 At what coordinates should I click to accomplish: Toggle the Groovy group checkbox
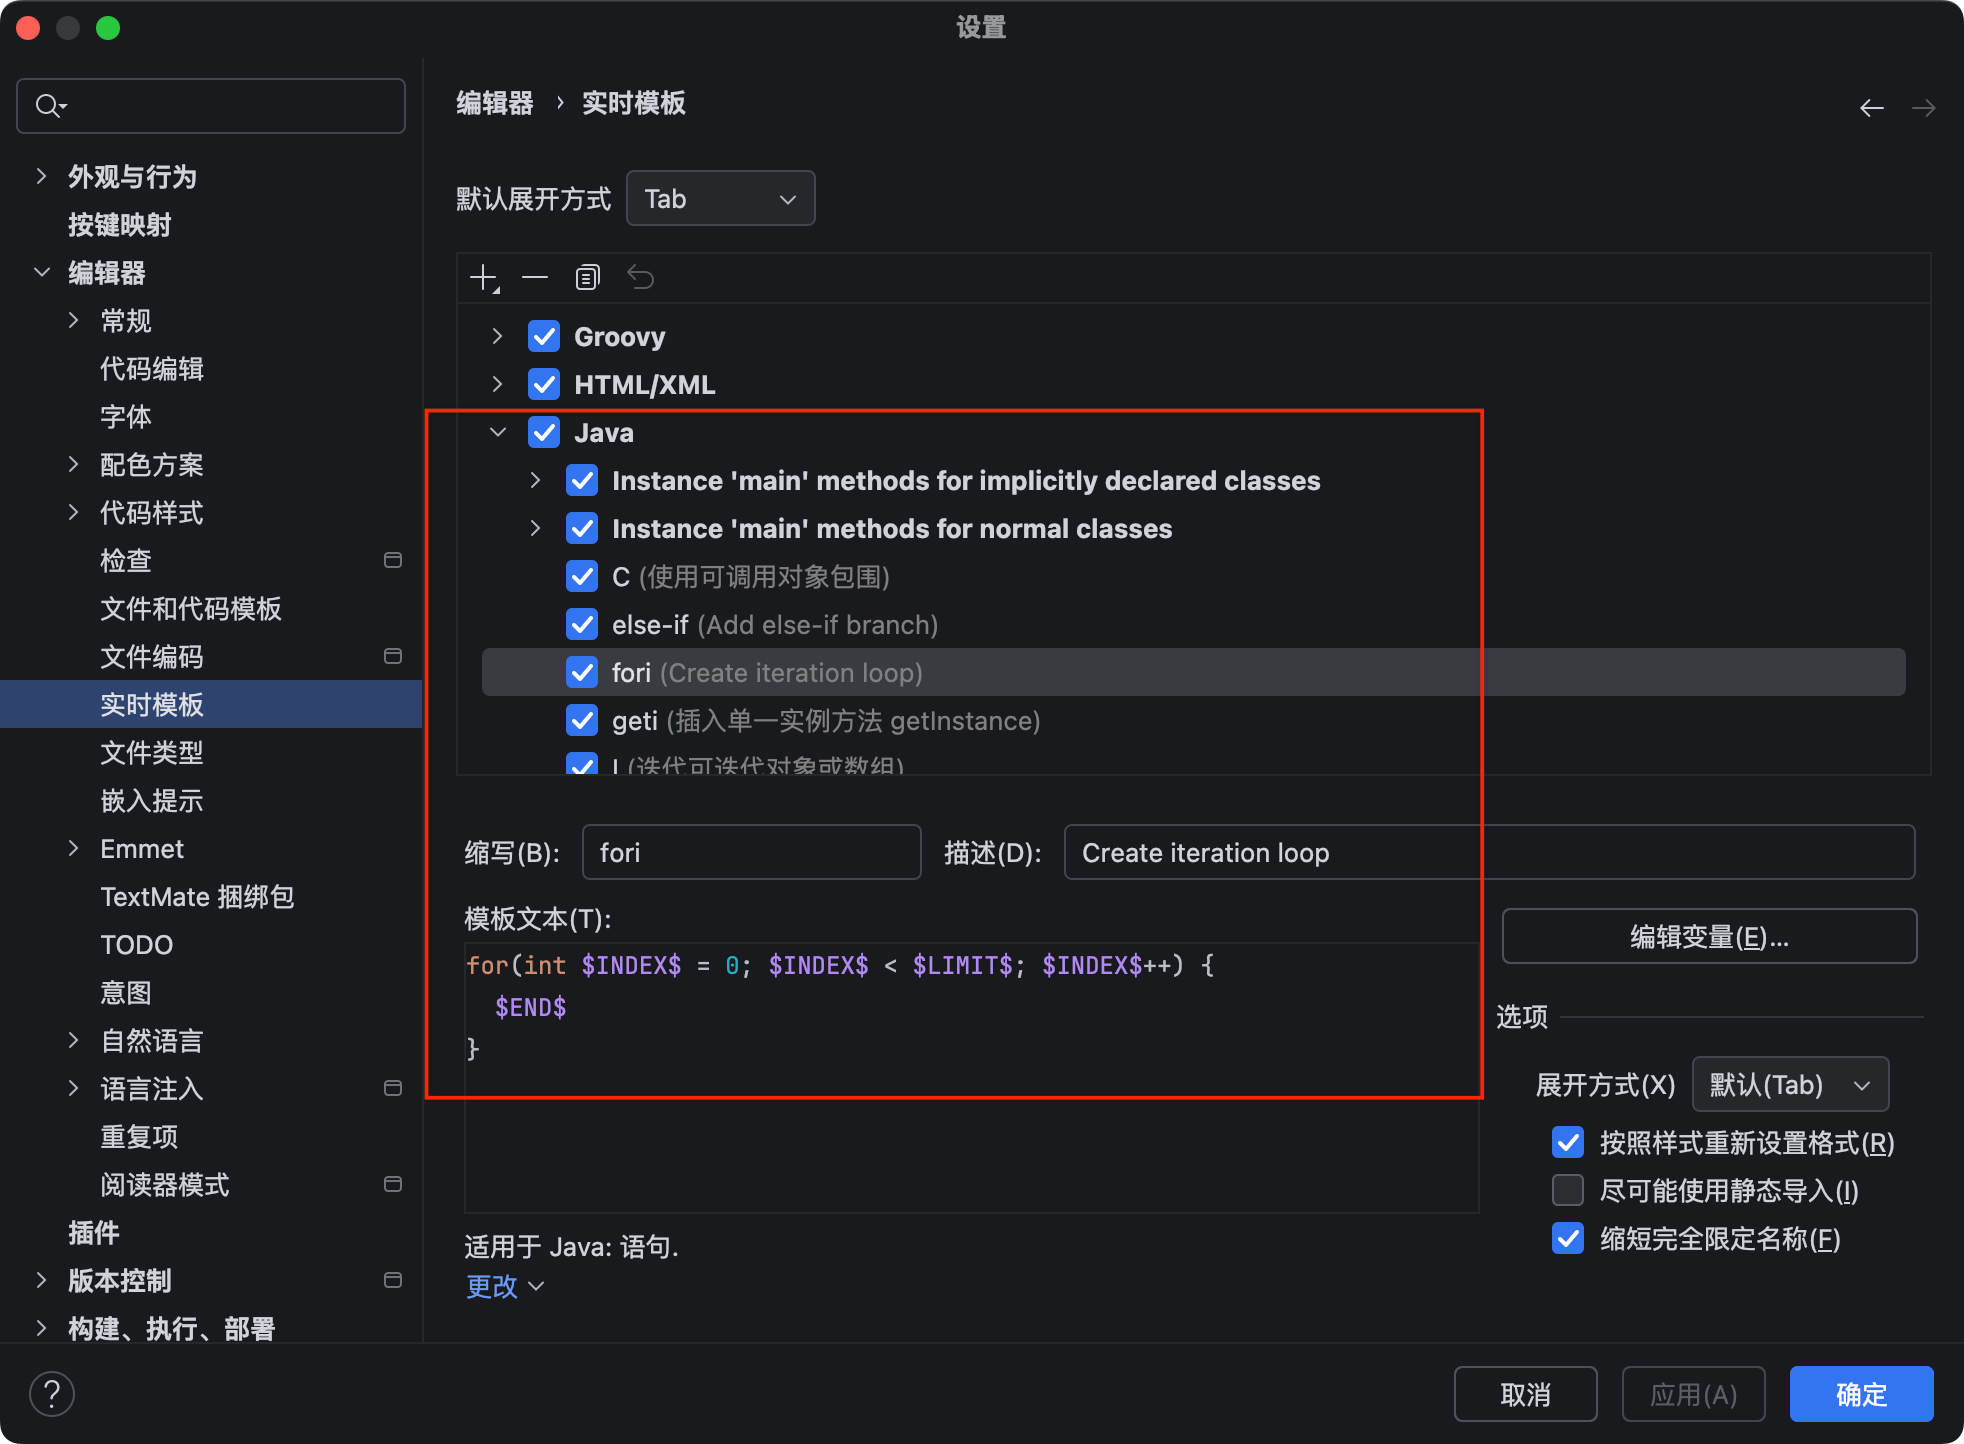point(544,337)
